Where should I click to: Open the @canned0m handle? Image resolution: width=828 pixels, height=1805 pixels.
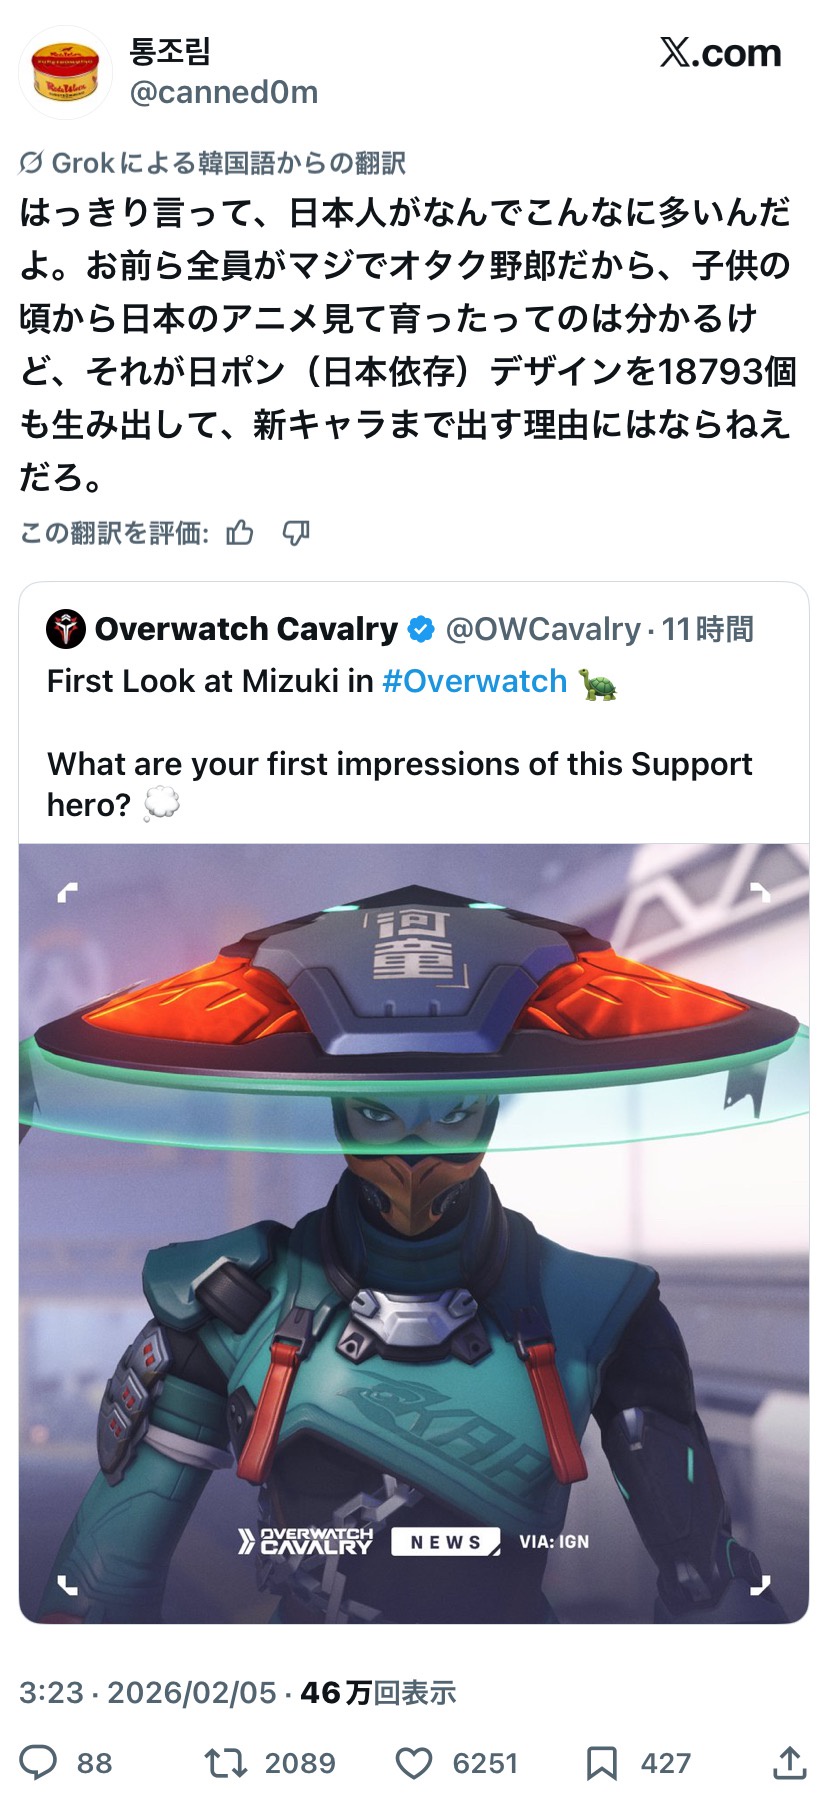[x=224, y=93]
